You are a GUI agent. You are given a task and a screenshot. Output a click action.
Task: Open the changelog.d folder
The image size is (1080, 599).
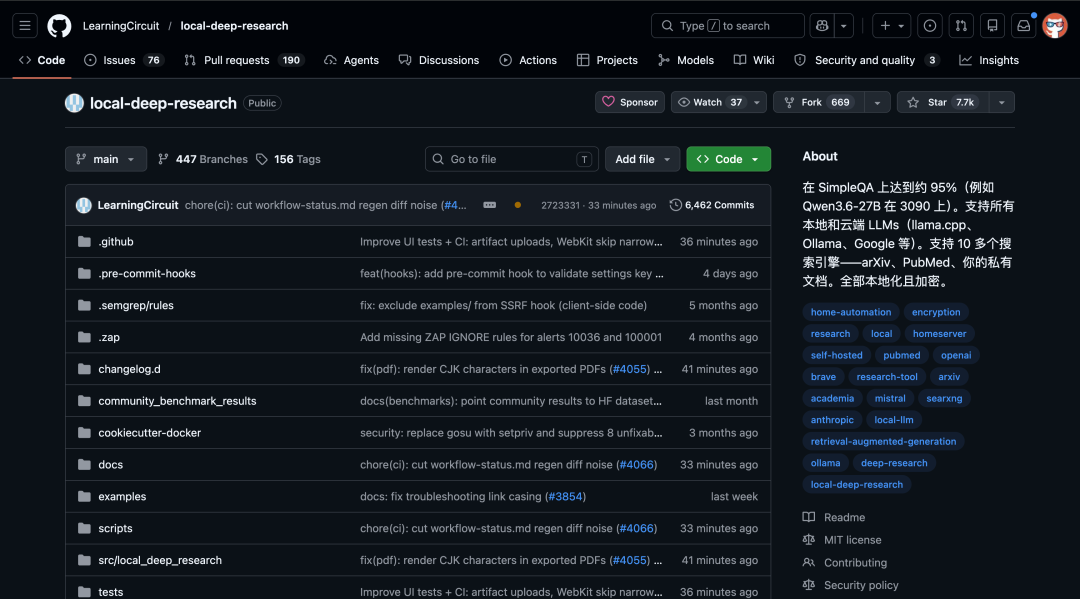(x=129, y=369)
